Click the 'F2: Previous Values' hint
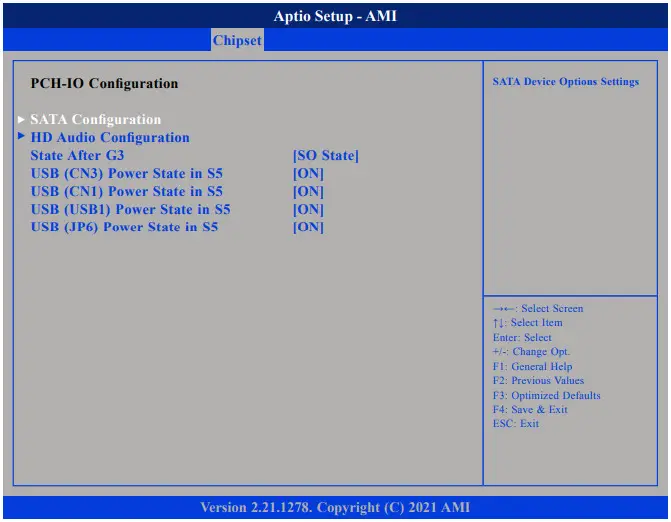 pos(538,380)
